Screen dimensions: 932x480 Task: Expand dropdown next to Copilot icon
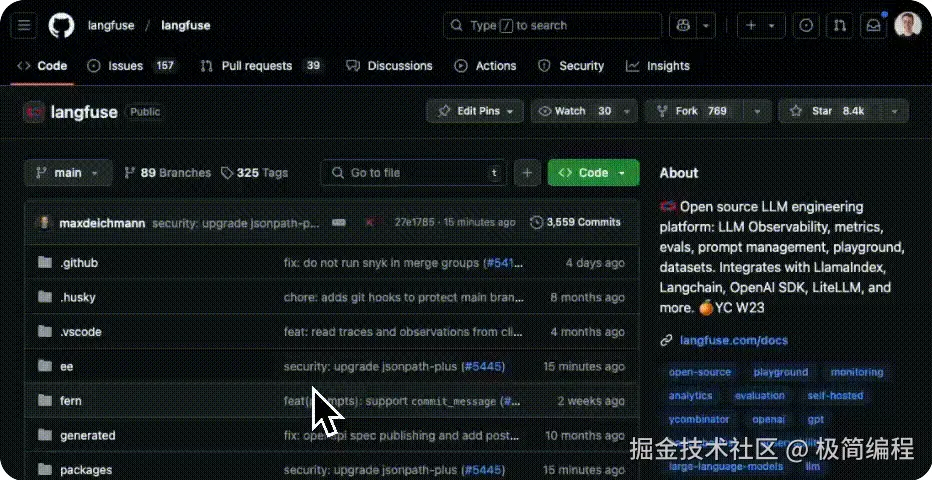pyautogui.click(x=706, y=26)
